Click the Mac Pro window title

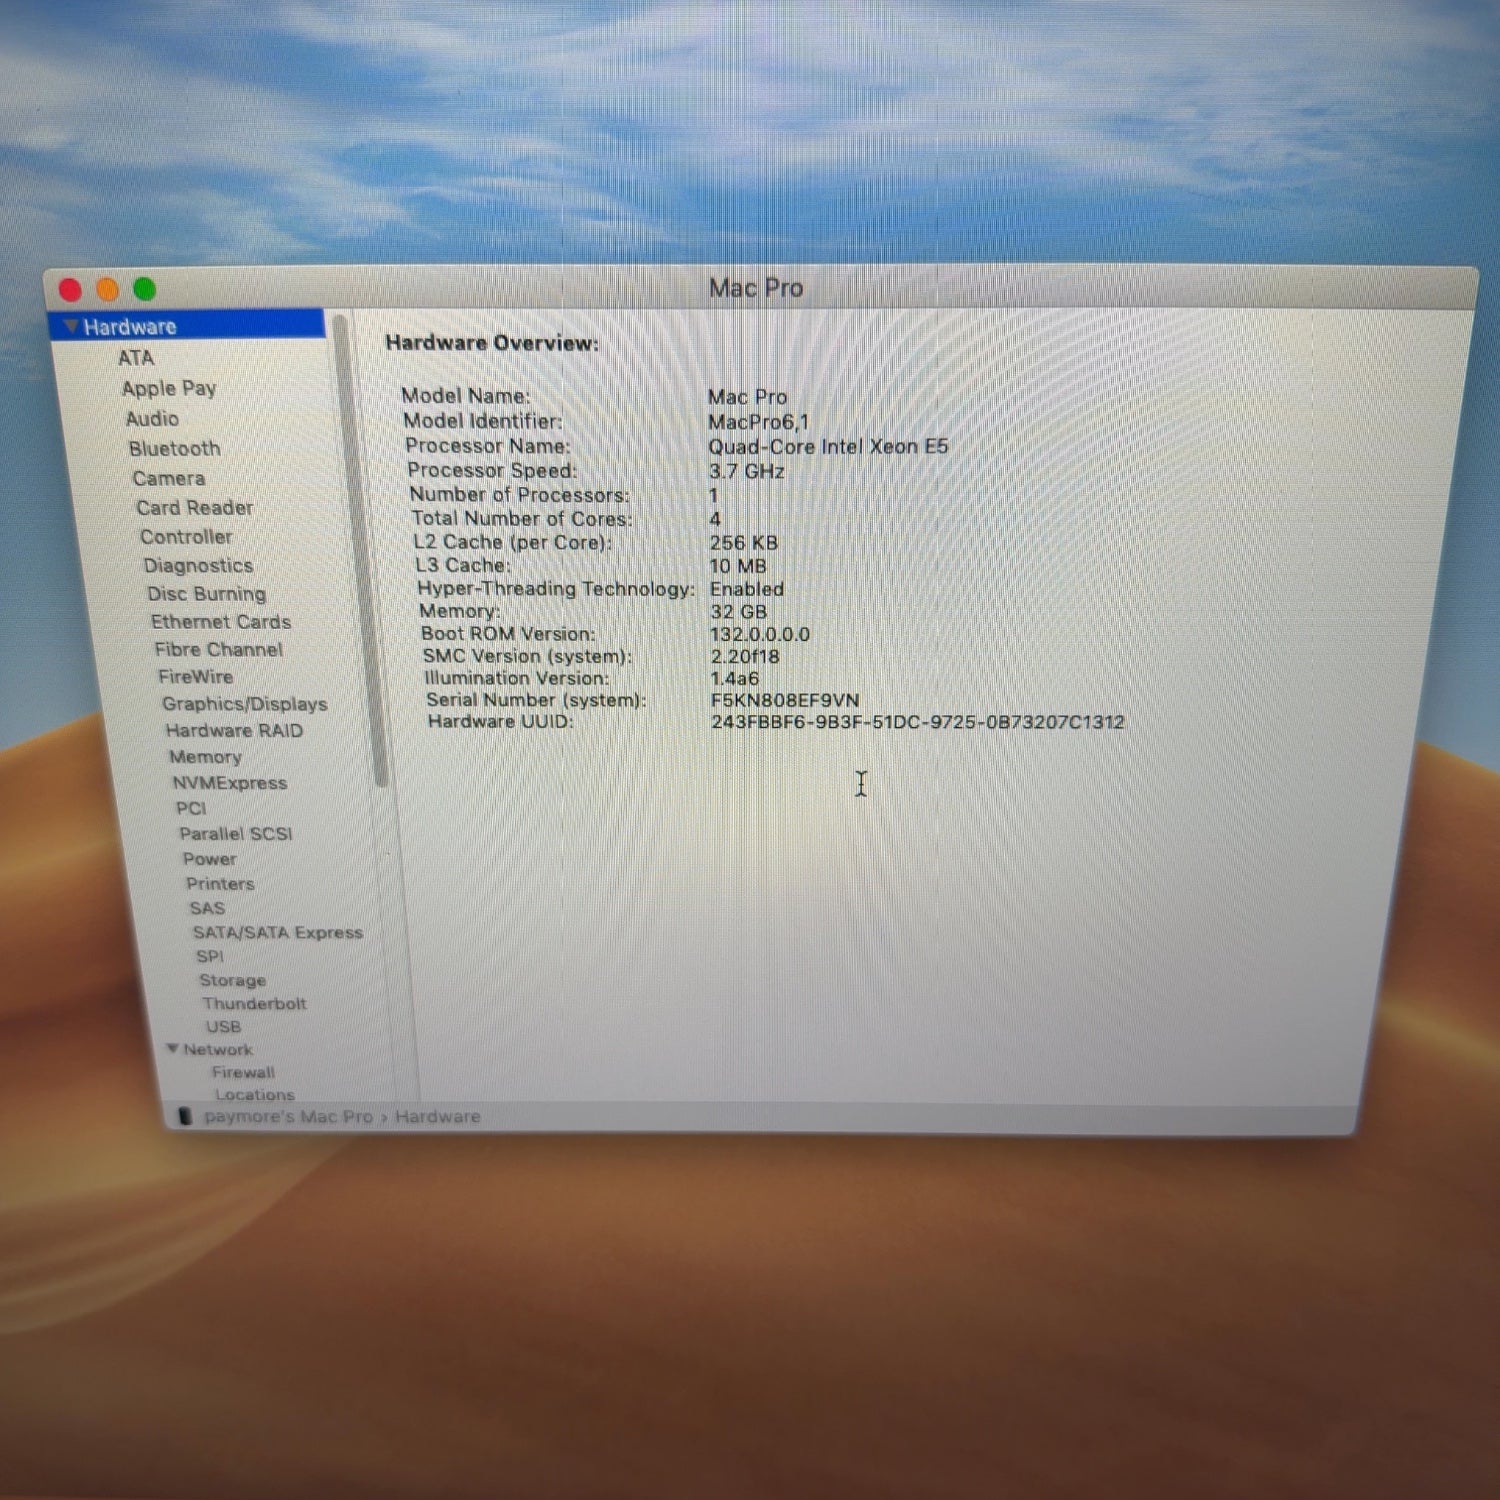pos(756,288)
